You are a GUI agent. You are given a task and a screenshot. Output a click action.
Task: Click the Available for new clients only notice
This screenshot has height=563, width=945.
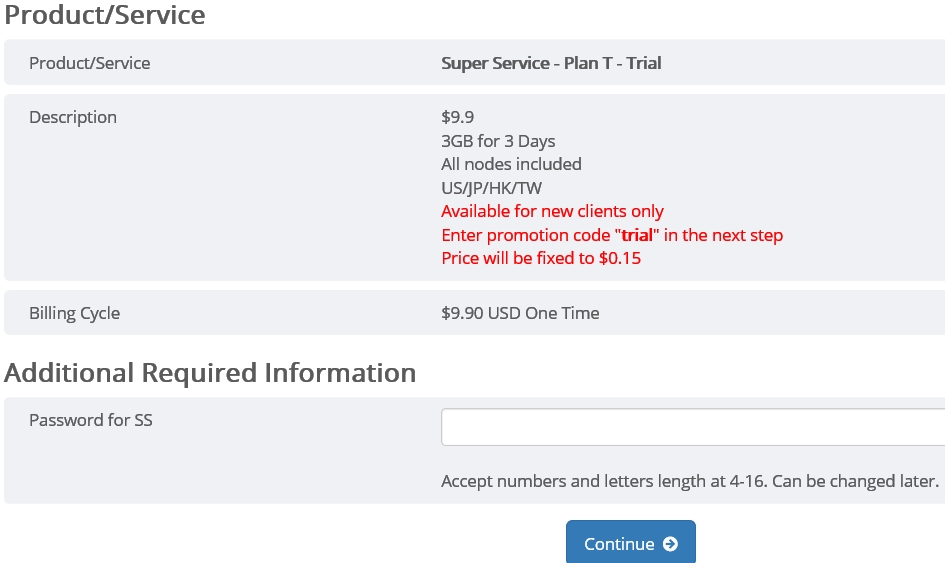552,211
